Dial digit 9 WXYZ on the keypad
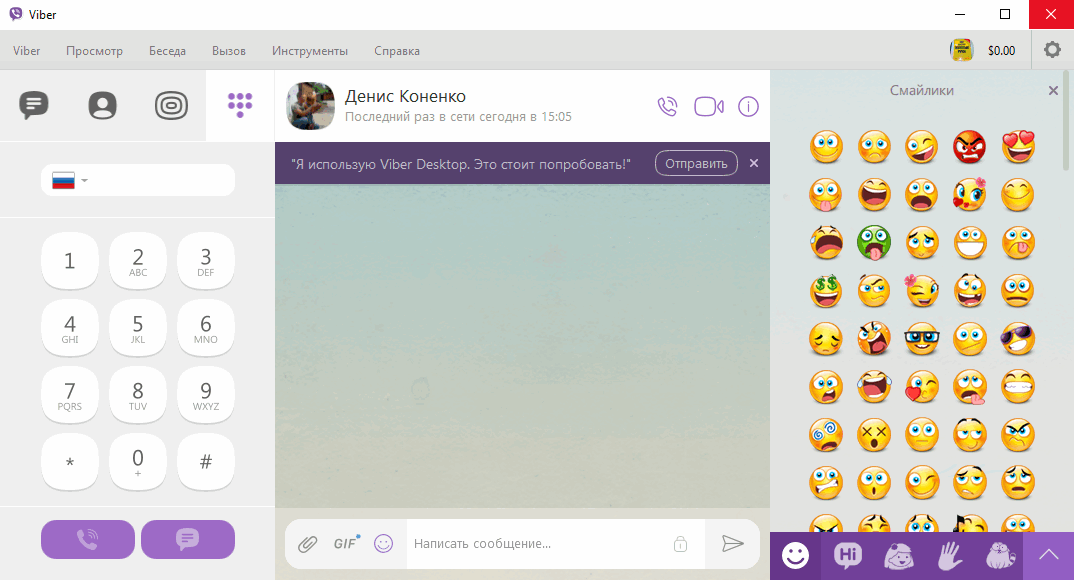This screenshot has width=1074, height=580. (205, 395)
